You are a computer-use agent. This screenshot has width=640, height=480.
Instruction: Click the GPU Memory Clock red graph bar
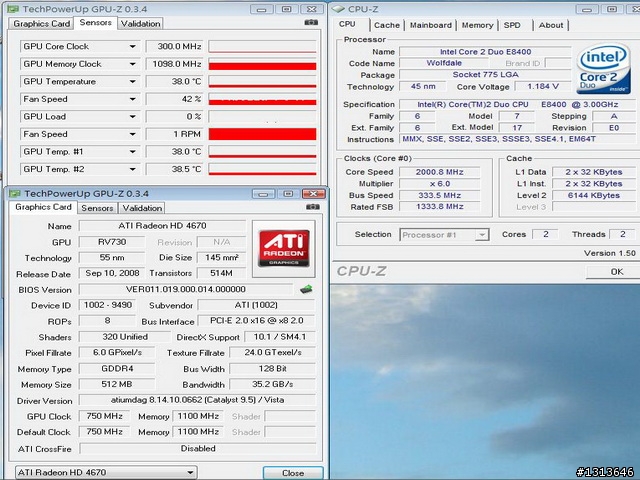point(262,64)
